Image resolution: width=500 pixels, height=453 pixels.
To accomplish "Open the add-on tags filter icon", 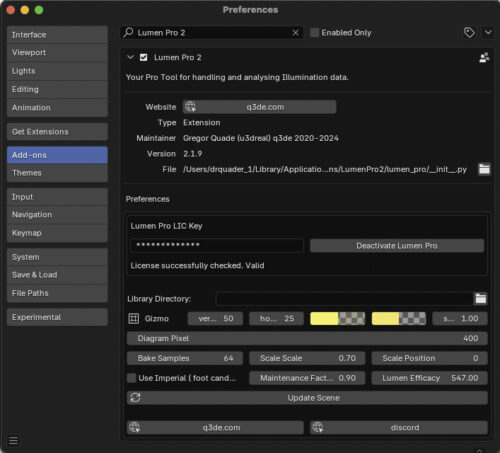I will [469, 32].
